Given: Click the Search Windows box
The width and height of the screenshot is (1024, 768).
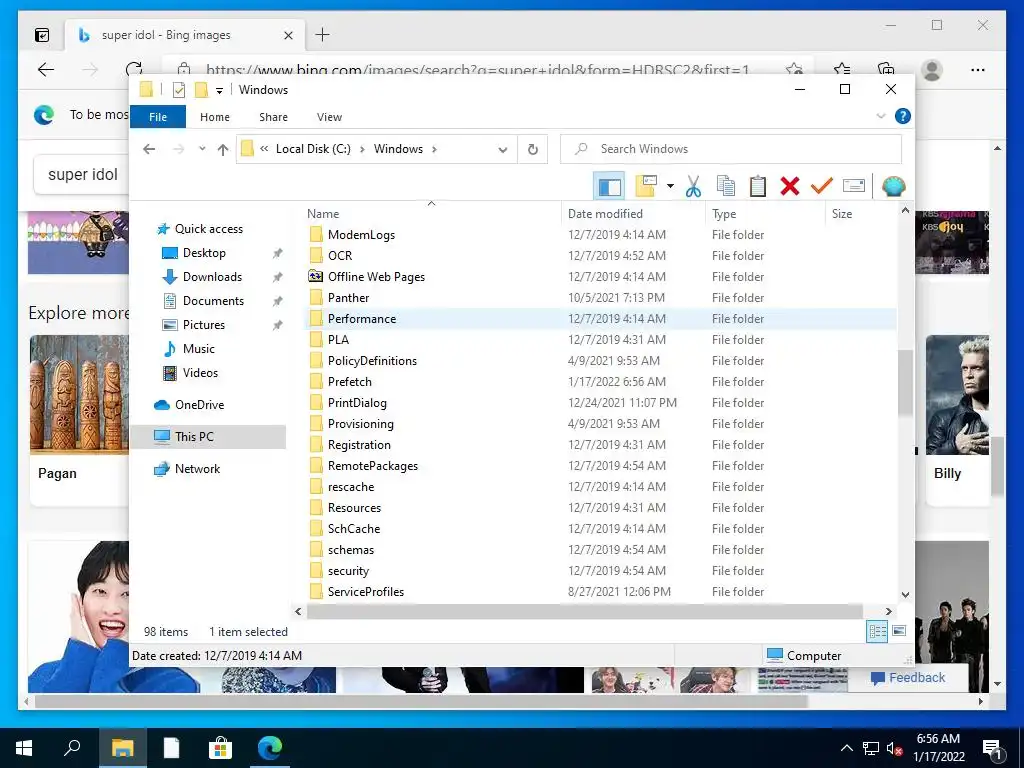Looking at the screenshot, I should [731, 149].
